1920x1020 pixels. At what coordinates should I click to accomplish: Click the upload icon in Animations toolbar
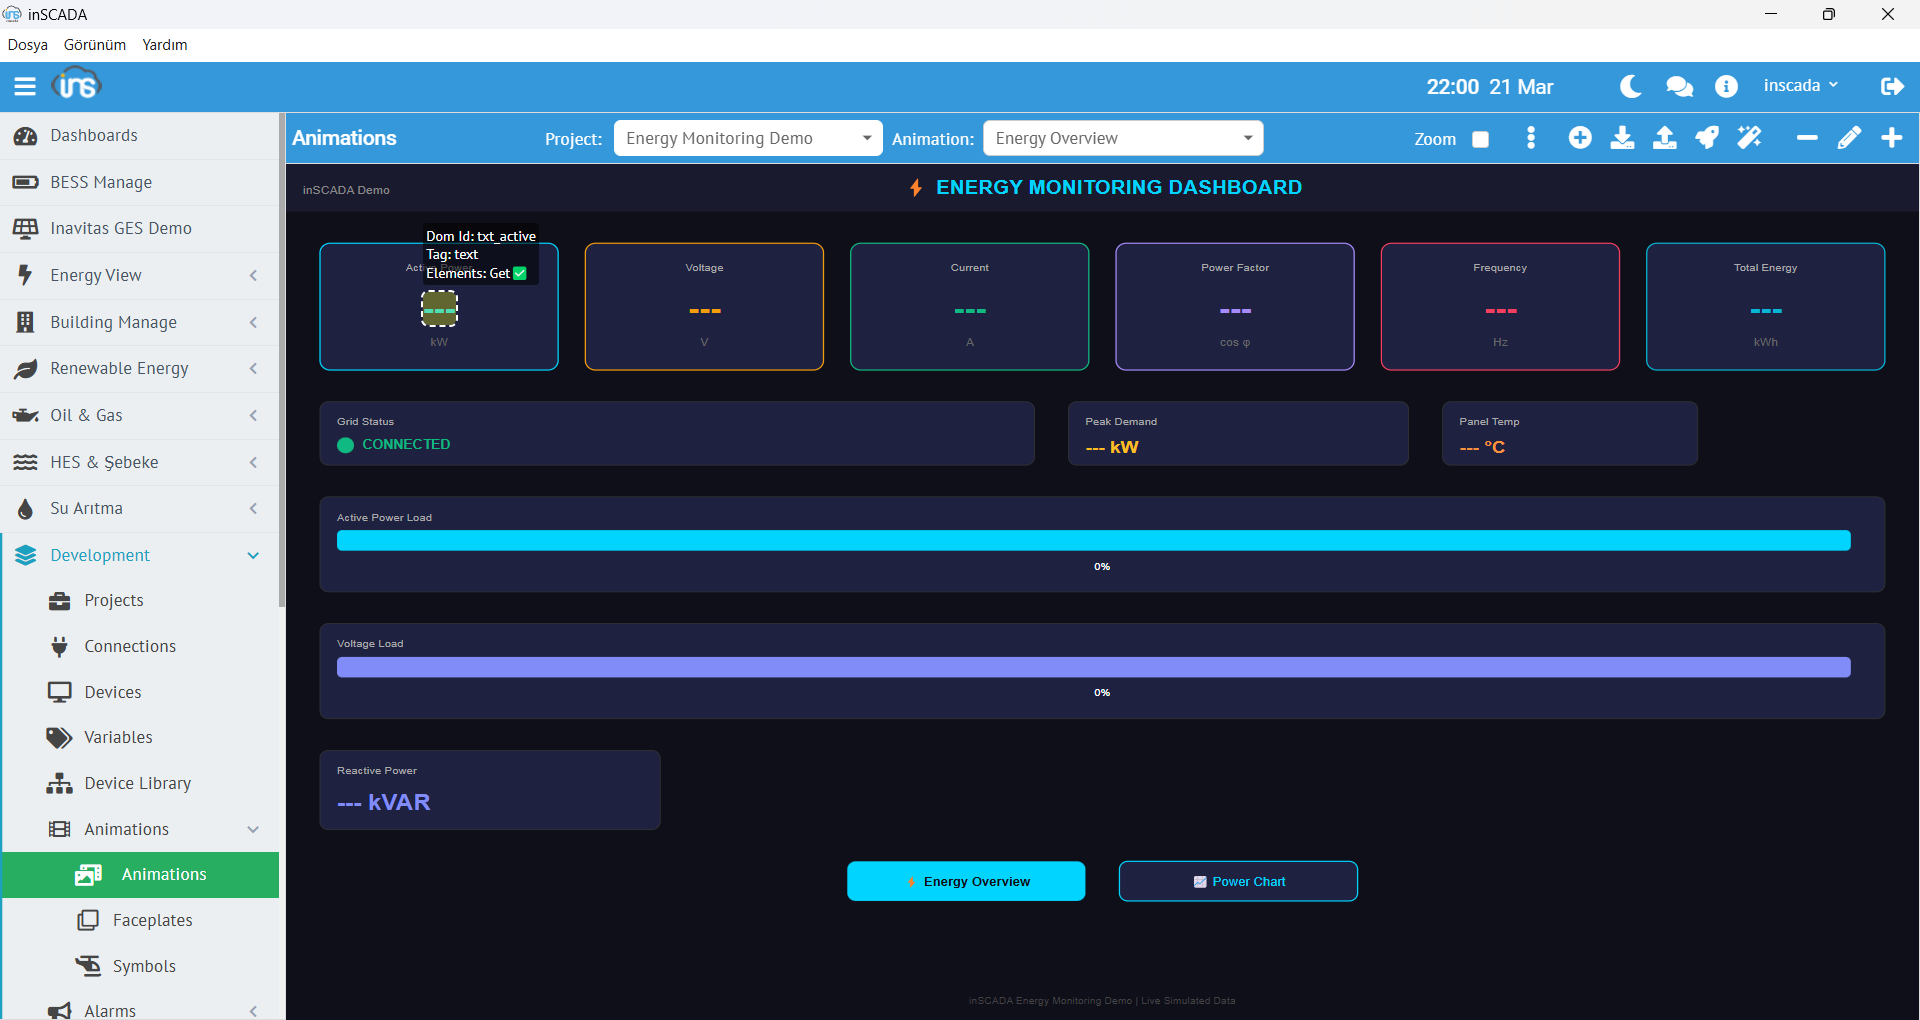pyautogui.click(x=1664, y=138)
